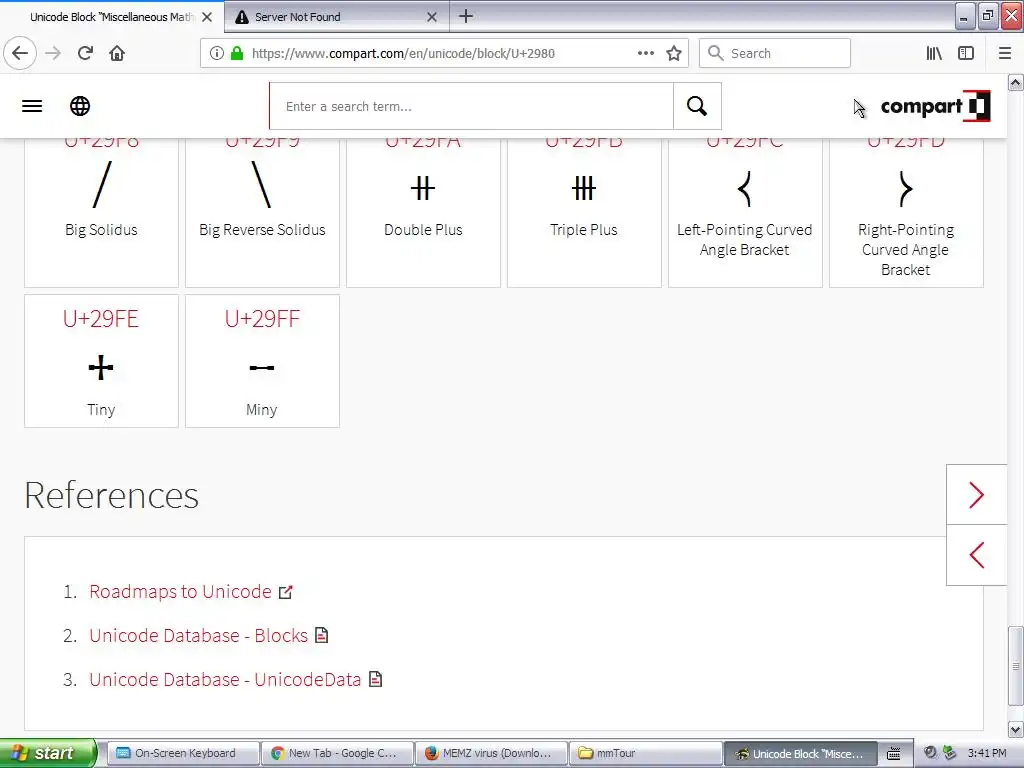Open the browser home page
Screen dimensions: 1024x768
pyautogui.click(x=117, y=53)
